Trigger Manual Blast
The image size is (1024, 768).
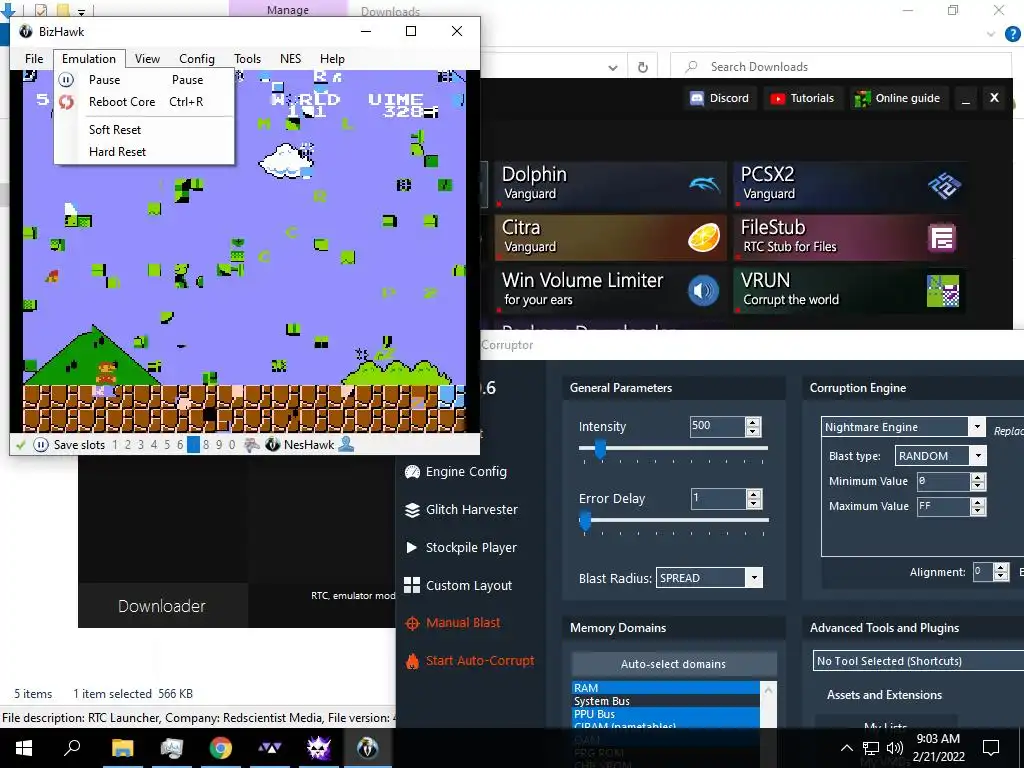click(x=453, y=622)
